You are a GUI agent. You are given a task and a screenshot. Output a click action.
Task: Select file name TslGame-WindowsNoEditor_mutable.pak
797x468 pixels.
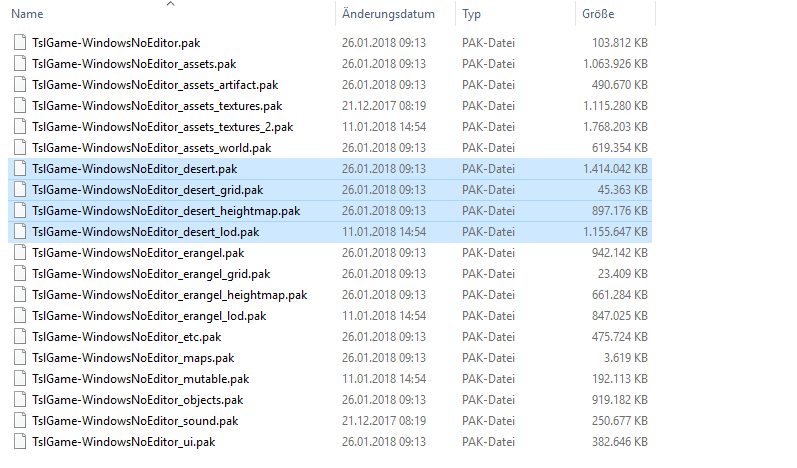(141, 379)
